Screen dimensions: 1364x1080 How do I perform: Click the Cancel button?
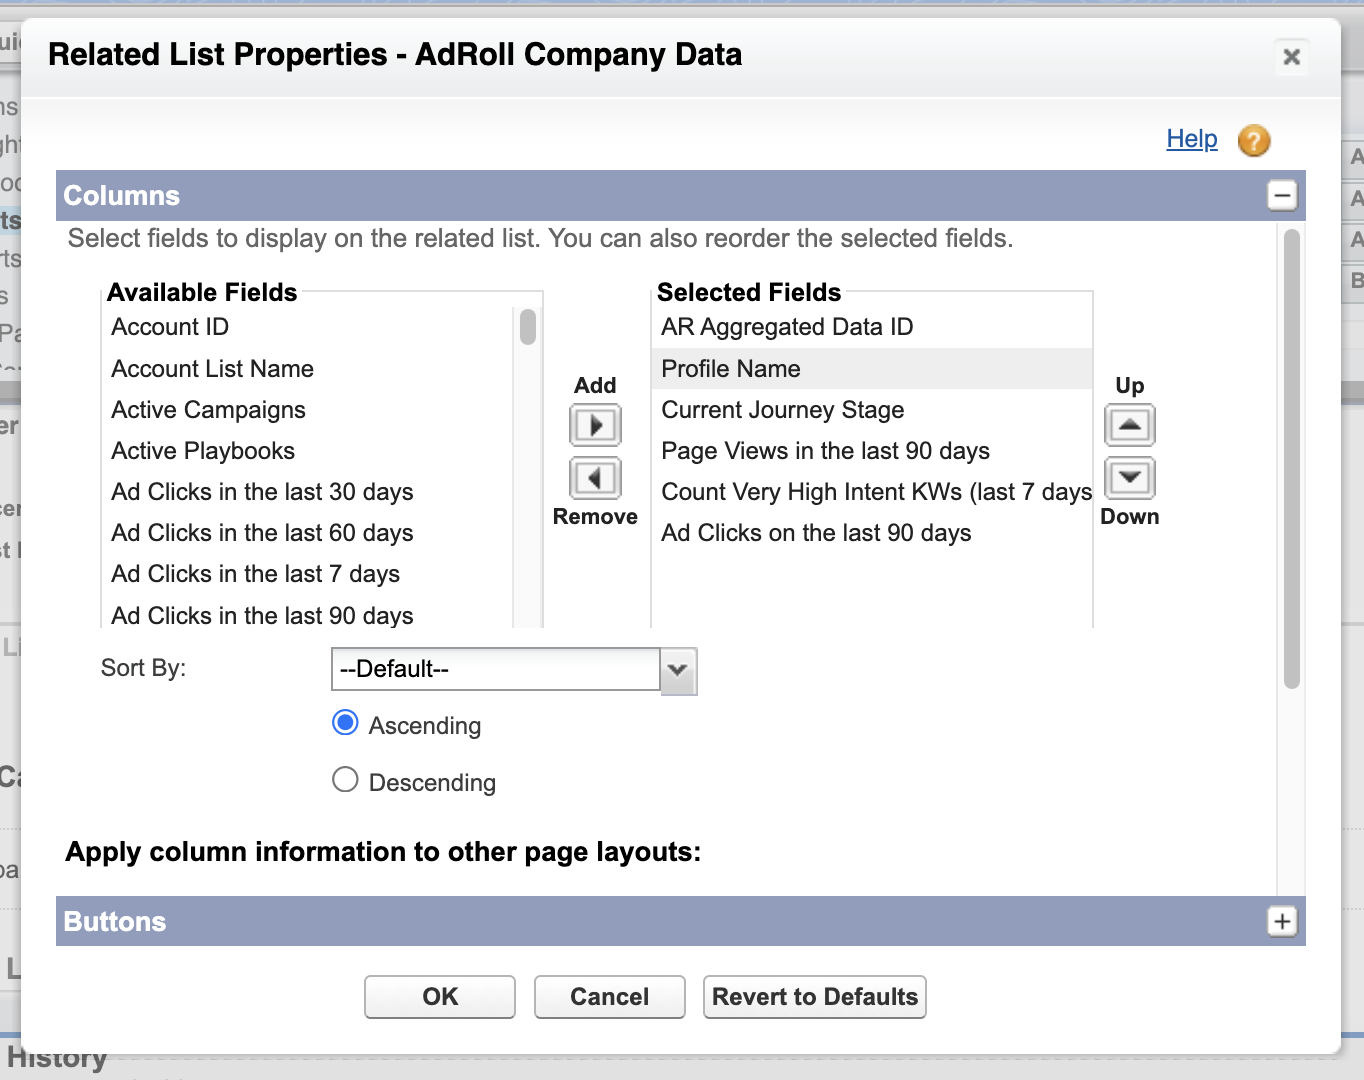[x=609, y=997]
